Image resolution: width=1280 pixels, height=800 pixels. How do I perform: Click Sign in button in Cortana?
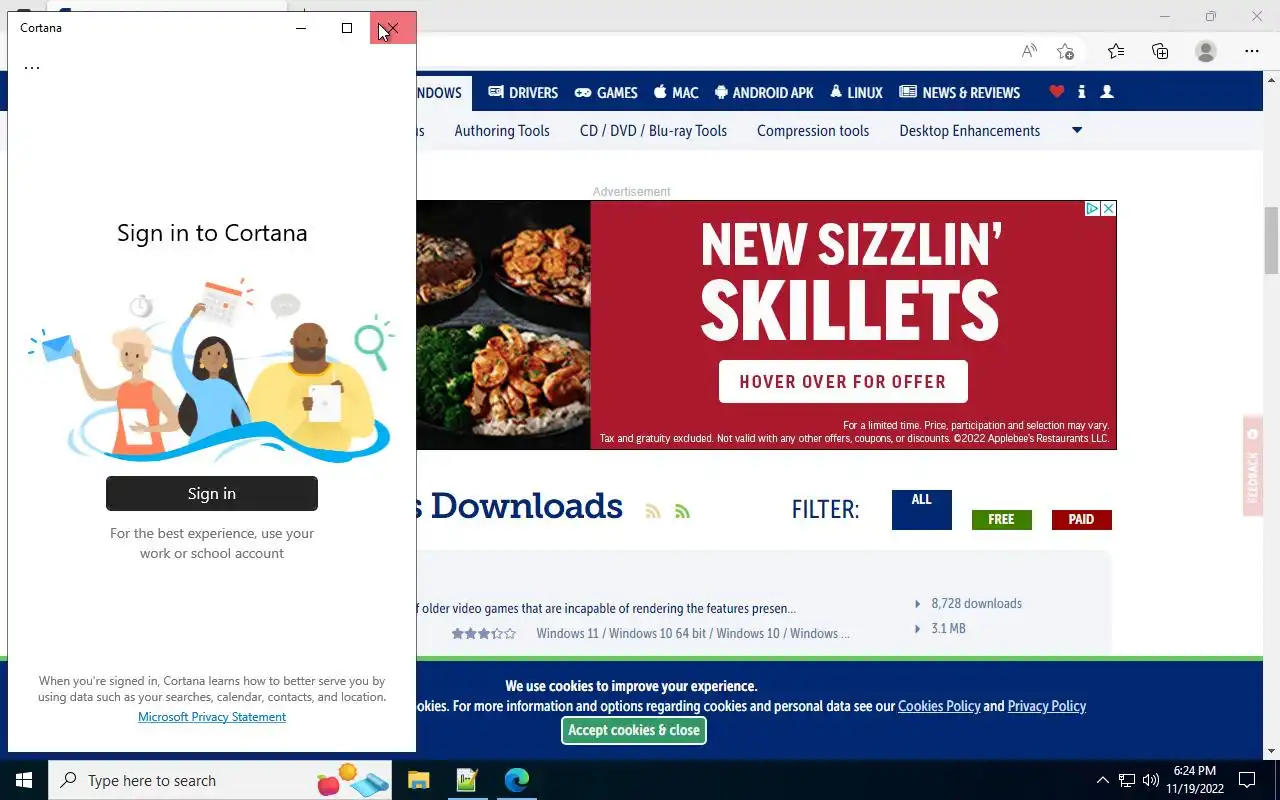click(212, 493)
